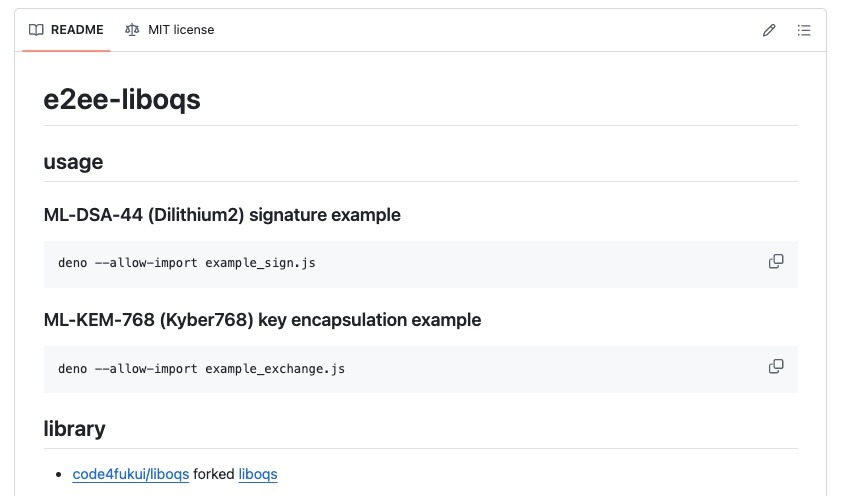Copy the example_exchange.js deno command
The width and height of the screenshot is (845, 496).
coord(776,367)
